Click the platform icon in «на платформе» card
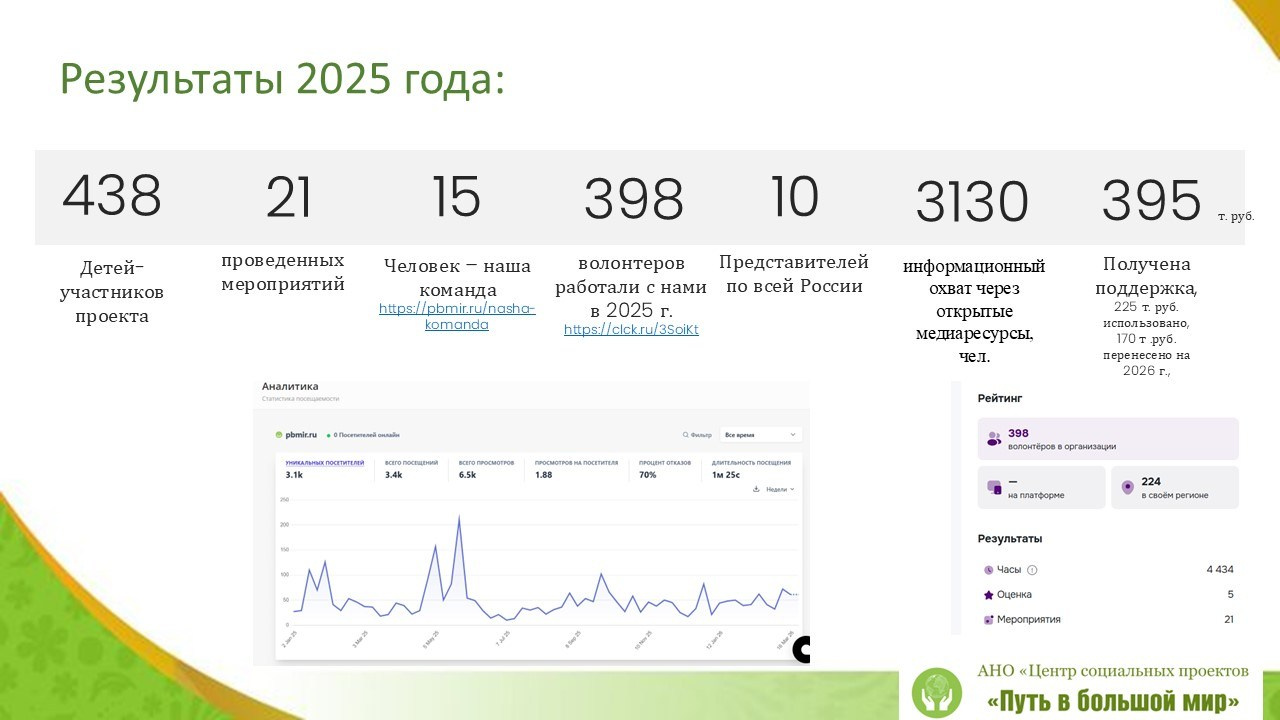This screenshot has height=720, width=1280. 993,487
